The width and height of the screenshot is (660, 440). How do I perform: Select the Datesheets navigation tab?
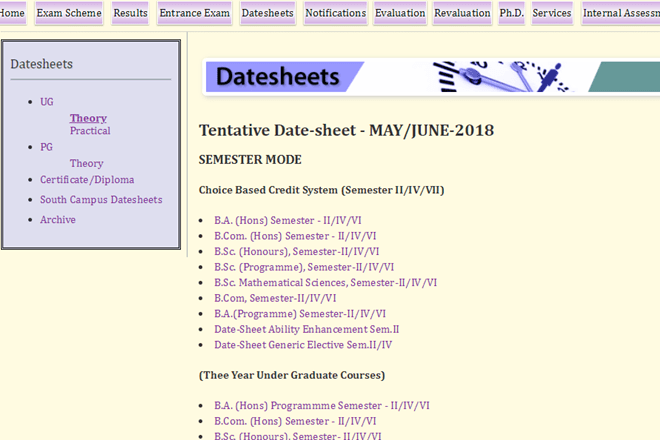267,13
